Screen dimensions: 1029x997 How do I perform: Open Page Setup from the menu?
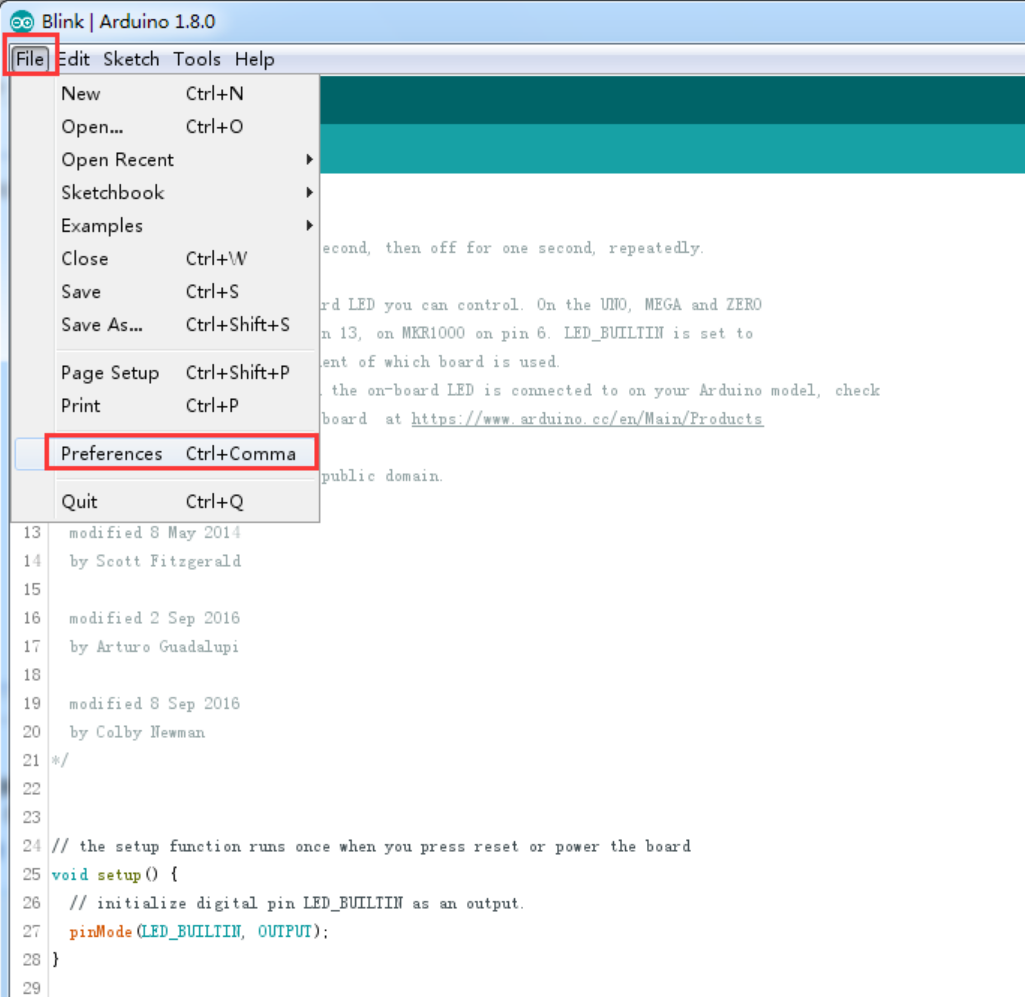coord(165,373)
